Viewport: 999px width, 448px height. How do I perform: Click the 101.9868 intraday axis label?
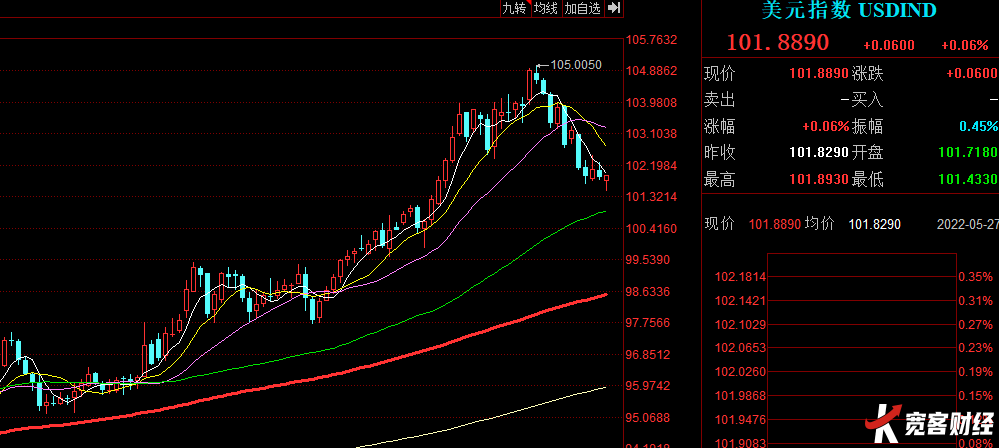pos(740,396)
